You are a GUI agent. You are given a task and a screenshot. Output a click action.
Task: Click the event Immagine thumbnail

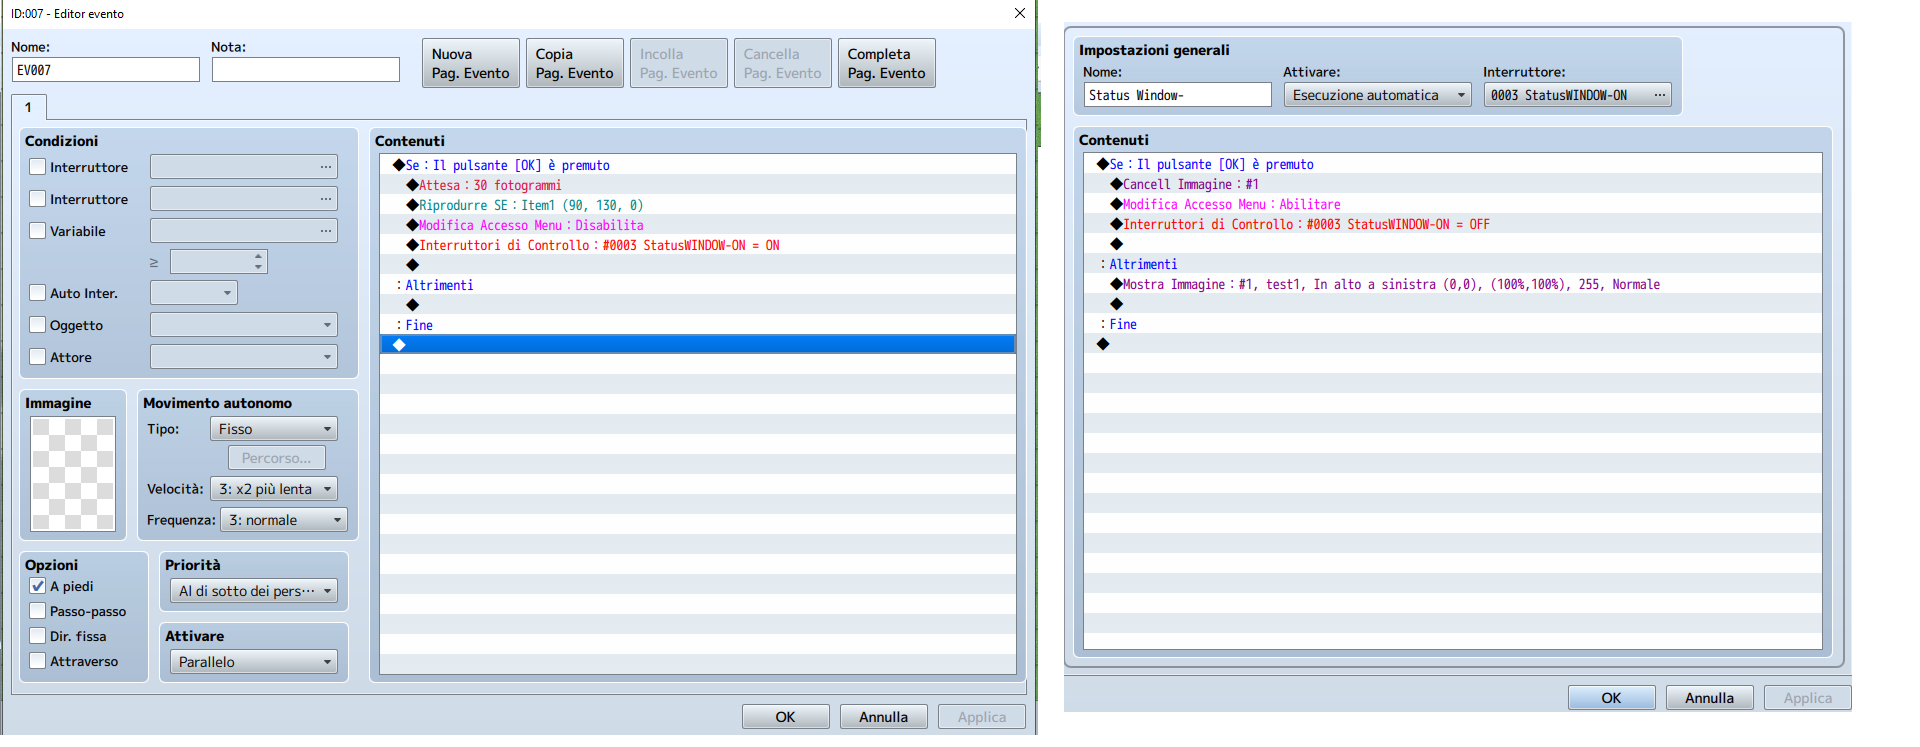pos(73,474)
